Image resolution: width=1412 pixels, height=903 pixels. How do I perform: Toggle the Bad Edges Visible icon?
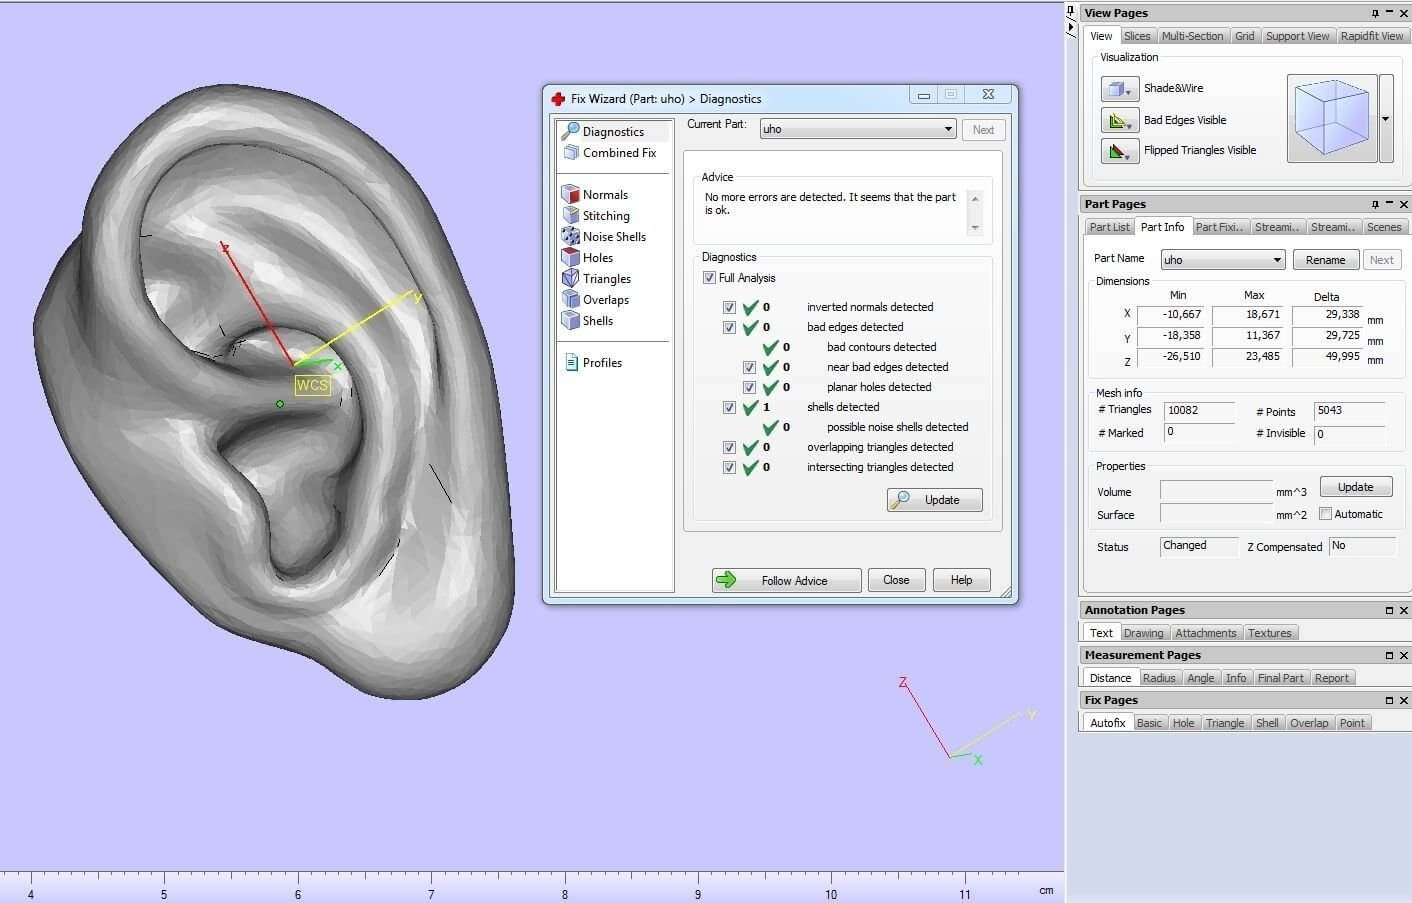[1119, 120]
